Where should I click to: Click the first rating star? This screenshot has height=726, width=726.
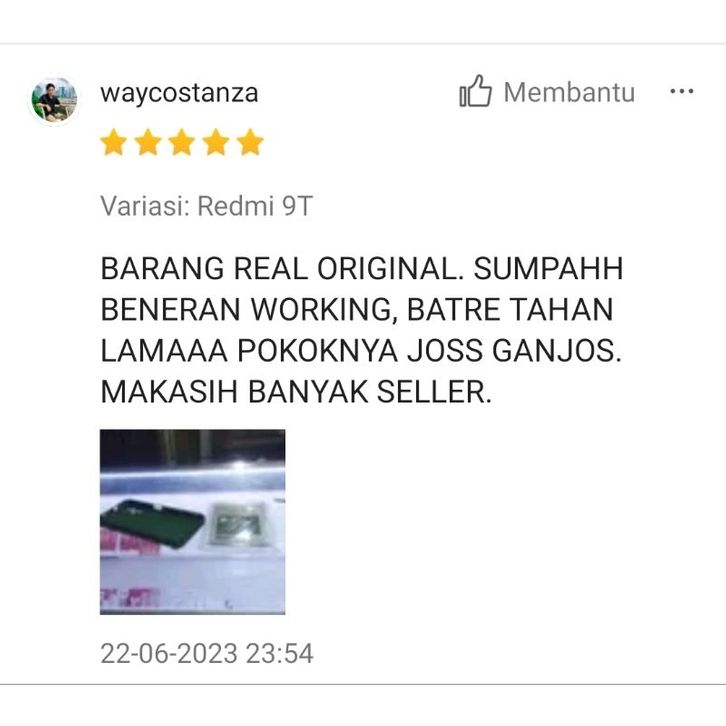pos(113,142)
